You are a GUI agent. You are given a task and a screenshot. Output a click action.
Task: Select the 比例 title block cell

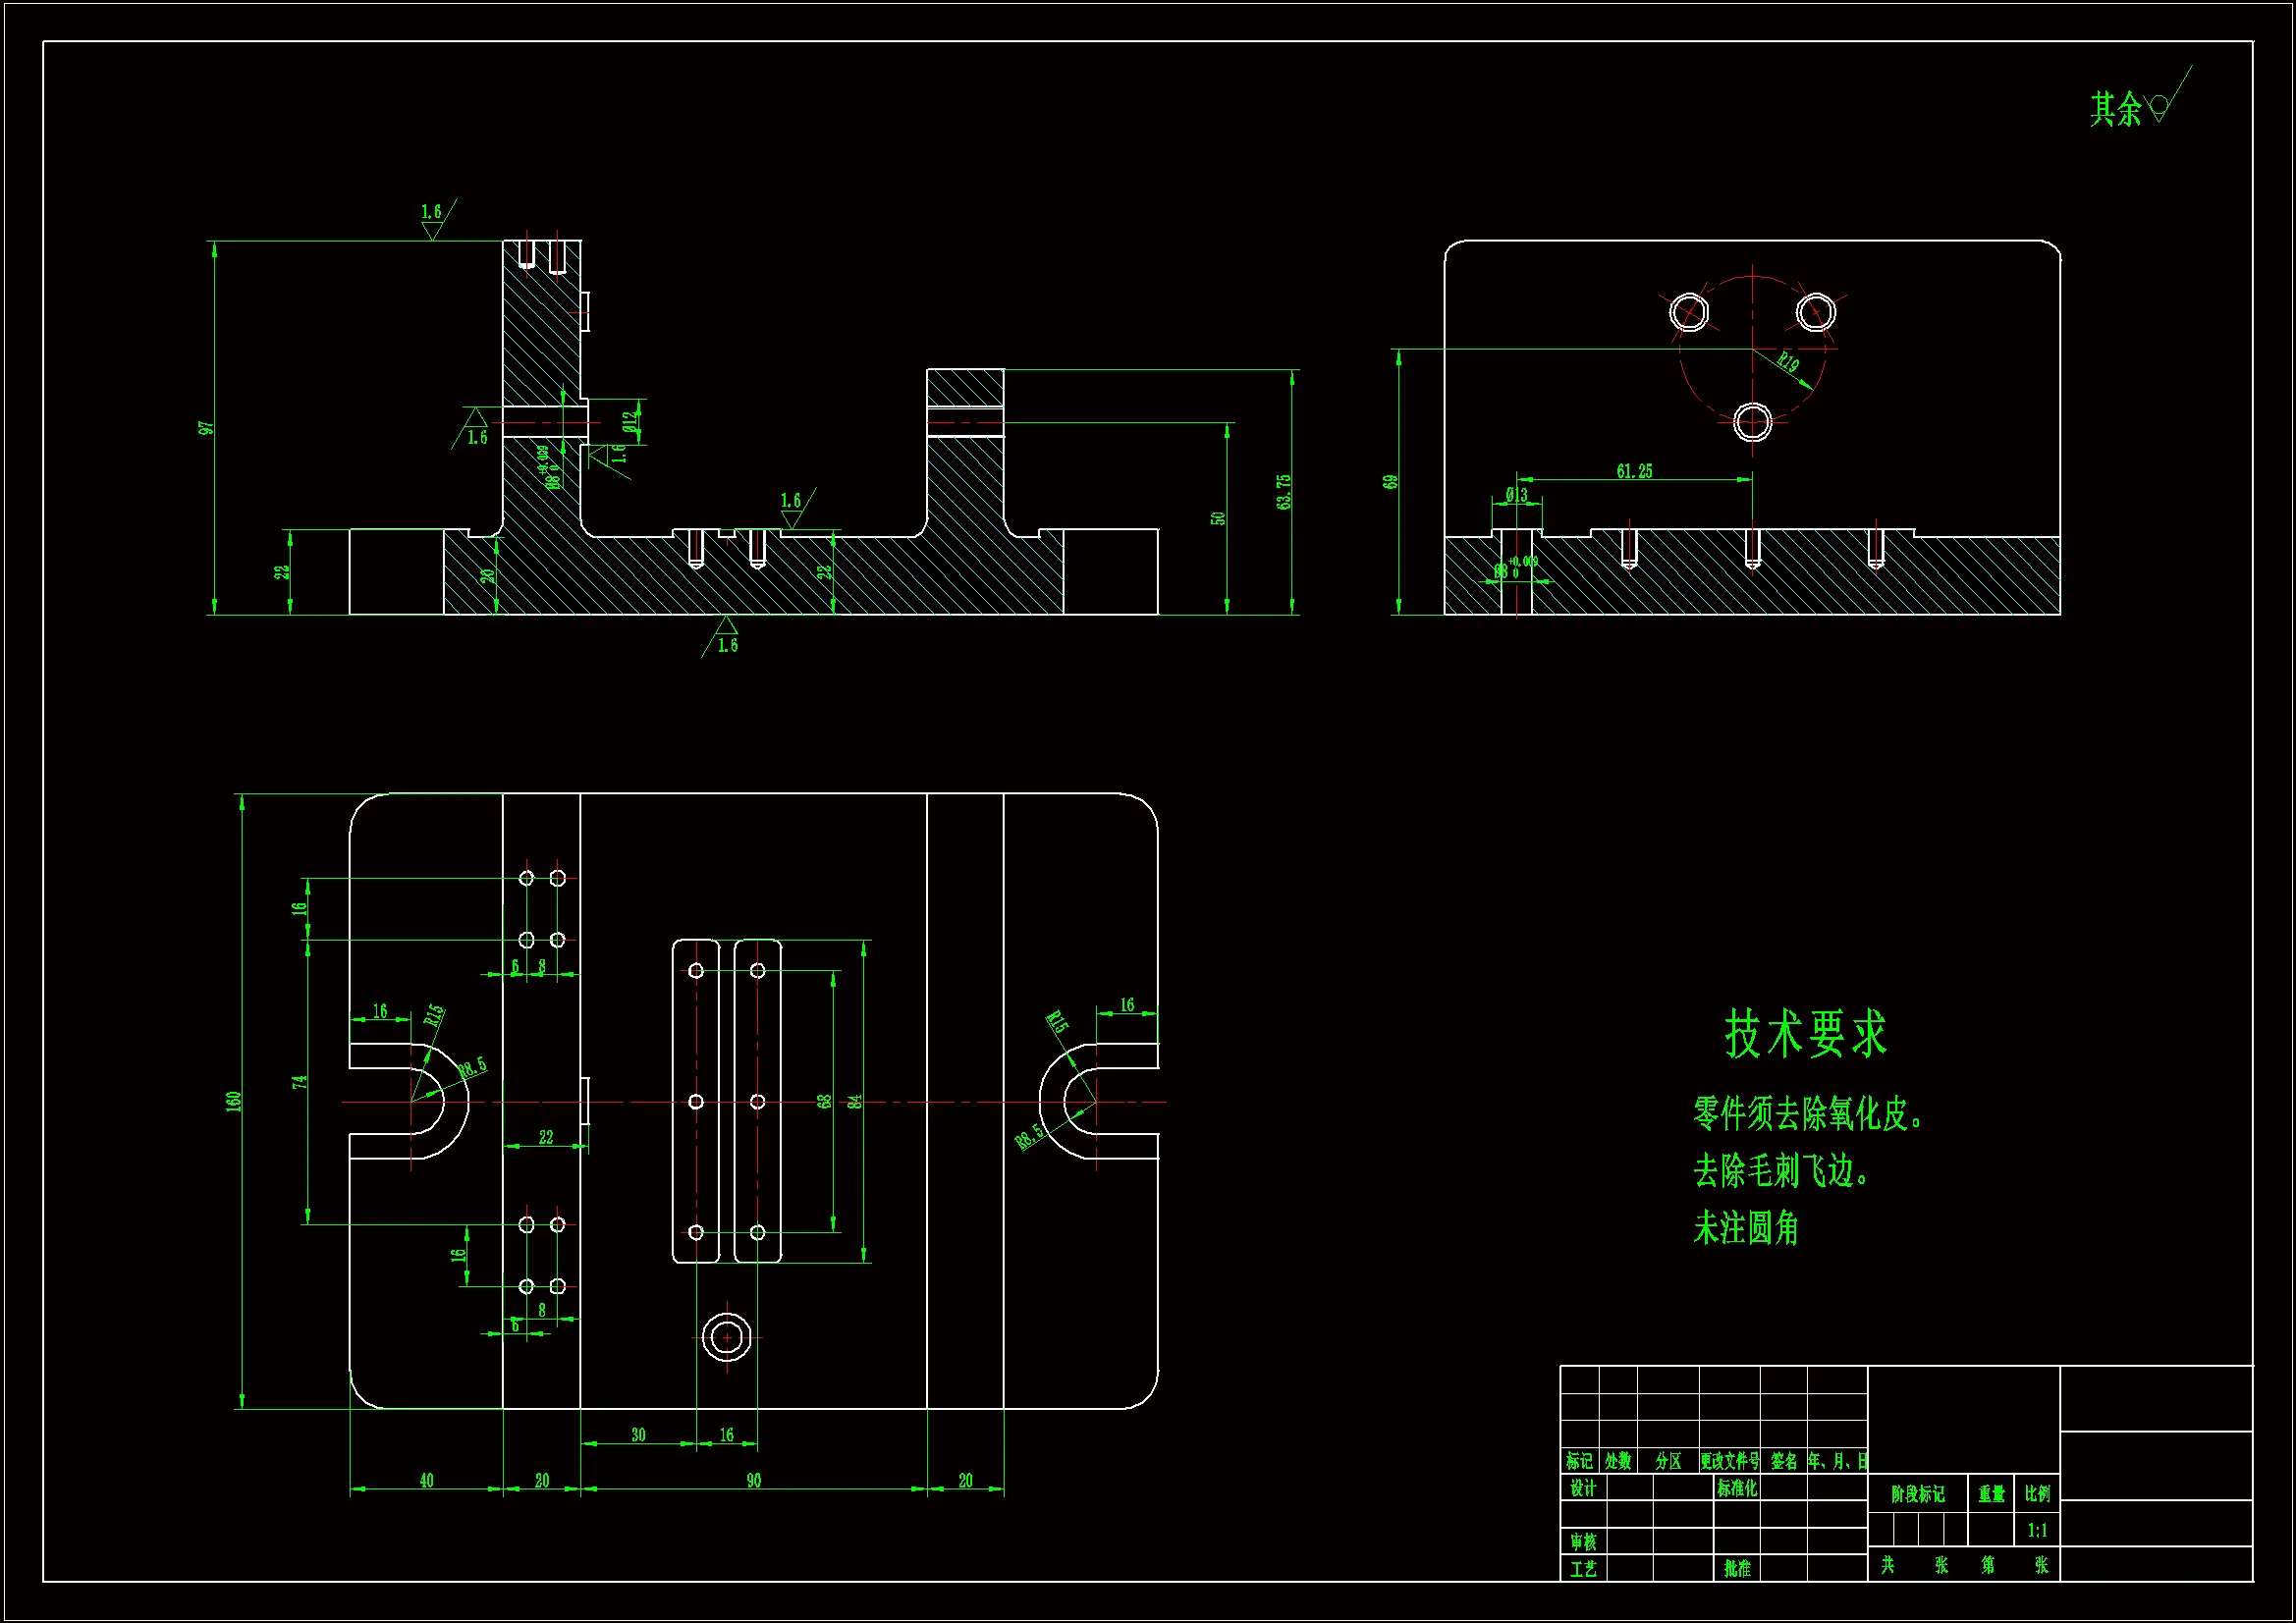tap(2037, 1494)
